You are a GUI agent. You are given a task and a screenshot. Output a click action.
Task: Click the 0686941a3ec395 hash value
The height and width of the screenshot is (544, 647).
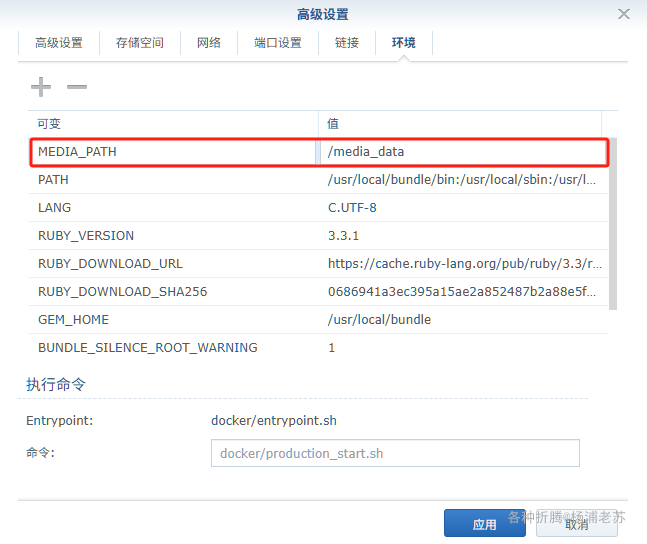[x=462, y=292]
